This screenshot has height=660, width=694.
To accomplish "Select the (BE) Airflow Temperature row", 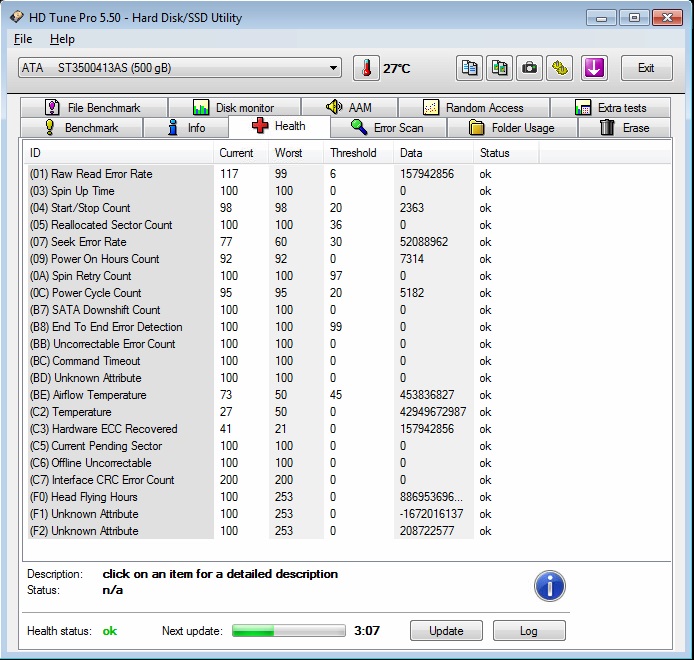I will pyautogui.click(x=283, y=395).
